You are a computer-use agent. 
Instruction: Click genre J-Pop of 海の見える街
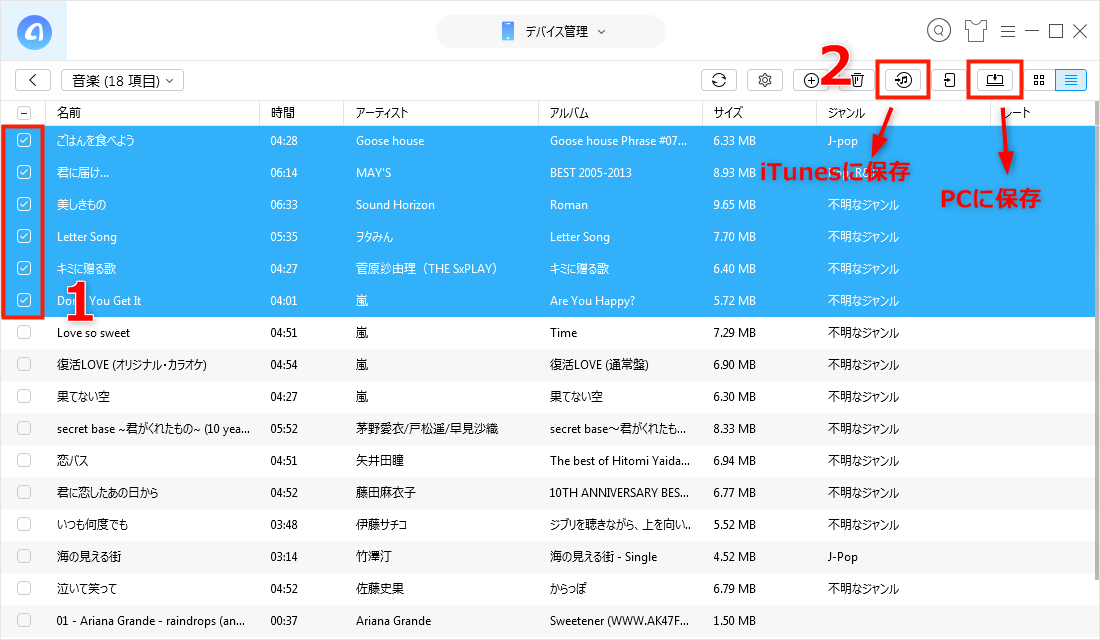[843, 556]
